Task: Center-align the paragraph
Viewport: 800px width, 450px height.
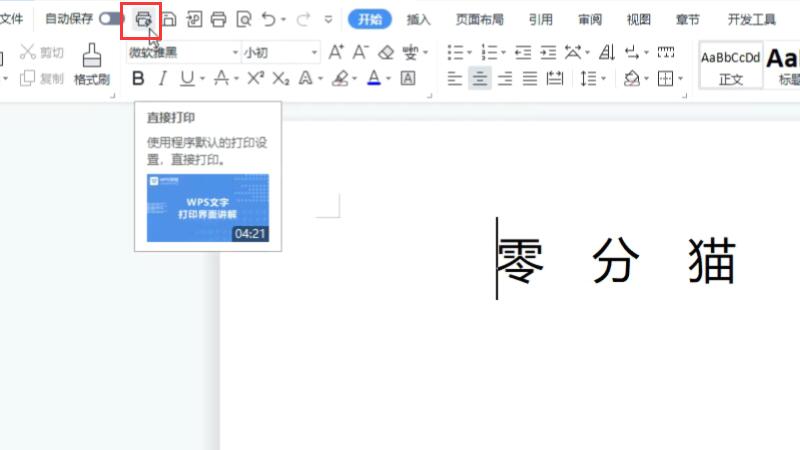Action: click(480, 78)
